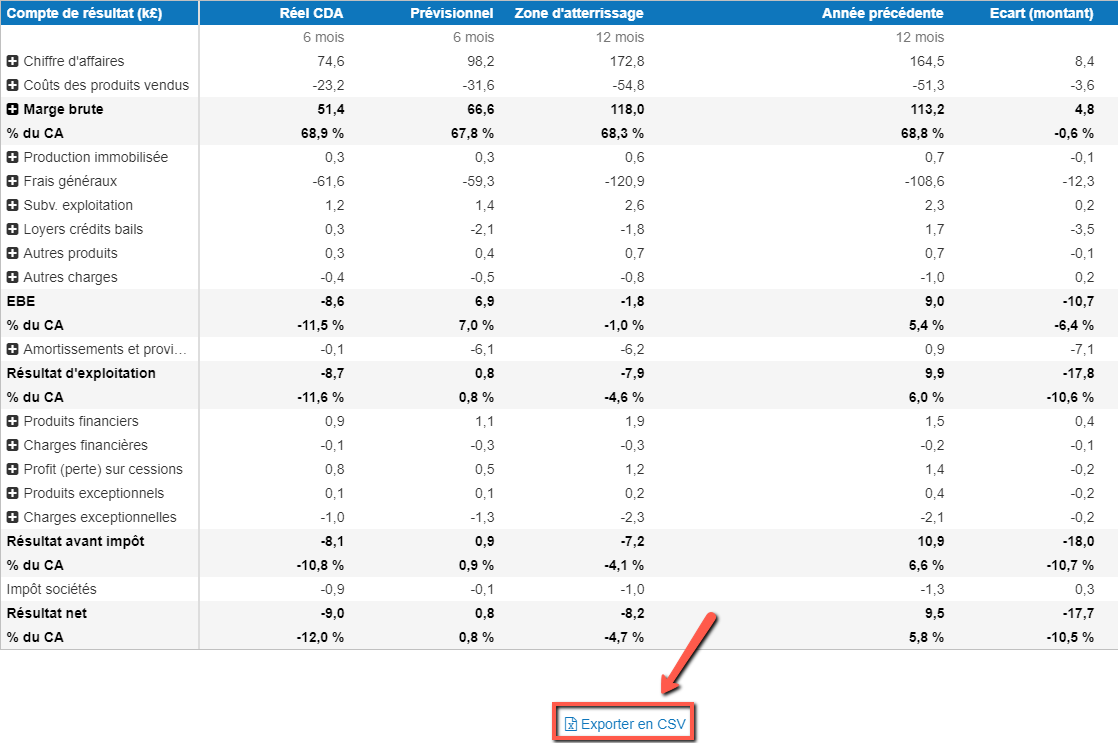Click Résultat net Réel value -9,0
Viewport: 1118px width, 743px height.
(332, 613)
